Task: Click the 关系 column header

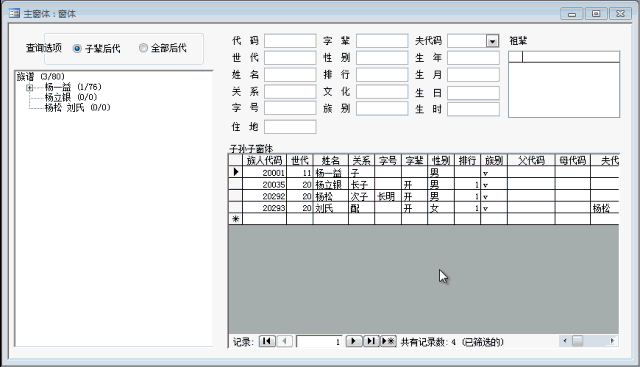Action: click(x=362, y=160)
